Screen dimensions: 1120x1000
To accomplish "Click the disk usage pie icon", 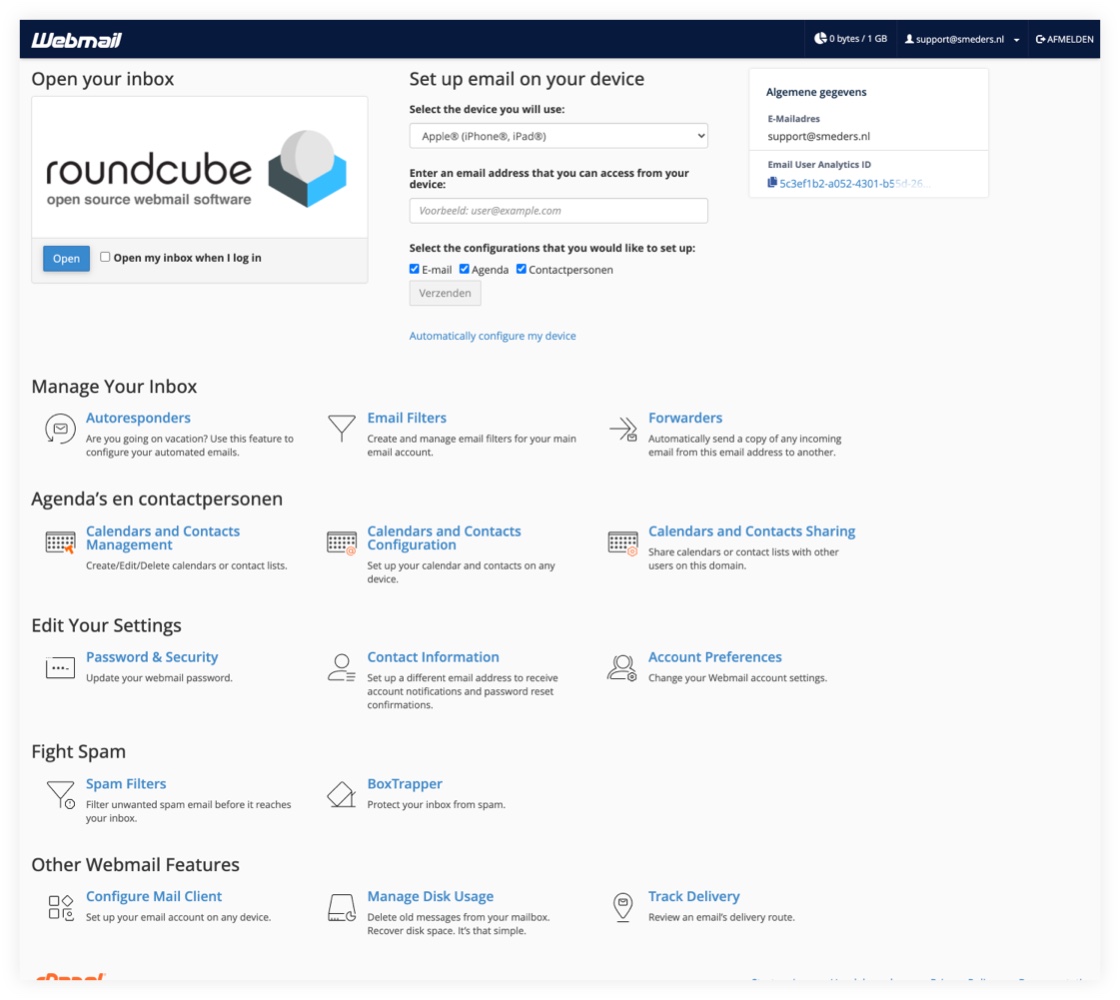I will point(820,39).
